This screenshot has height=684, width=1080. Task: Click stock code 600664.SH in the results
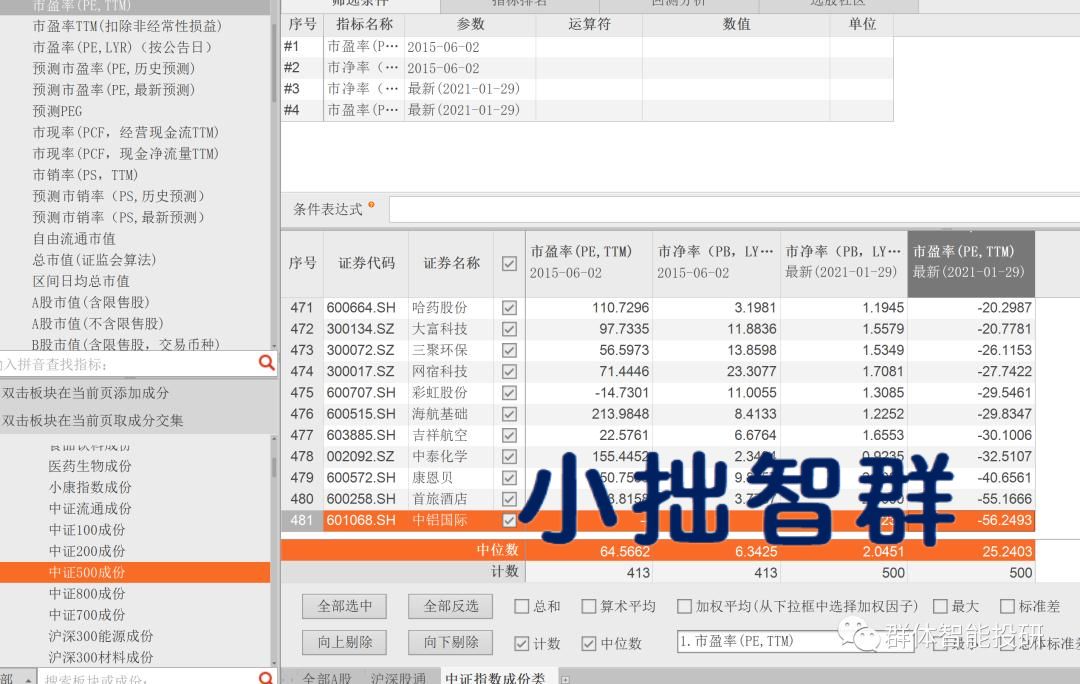coord(361,308)
